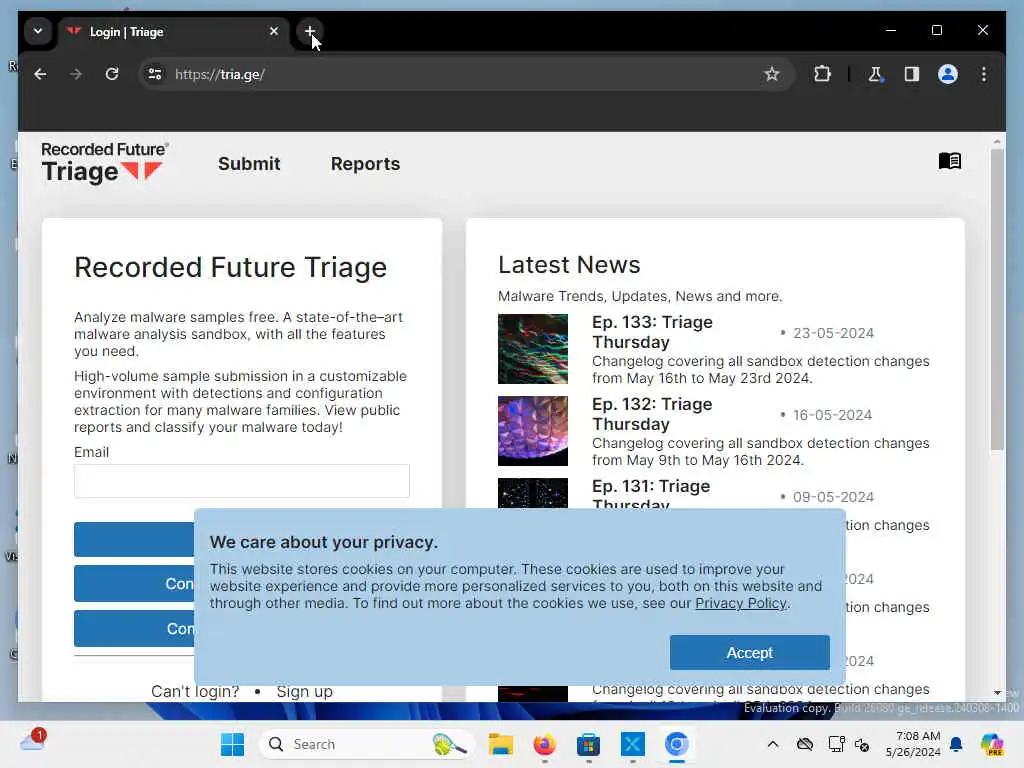
Task: Click the third blue Con... button
Action: point(134,628)
